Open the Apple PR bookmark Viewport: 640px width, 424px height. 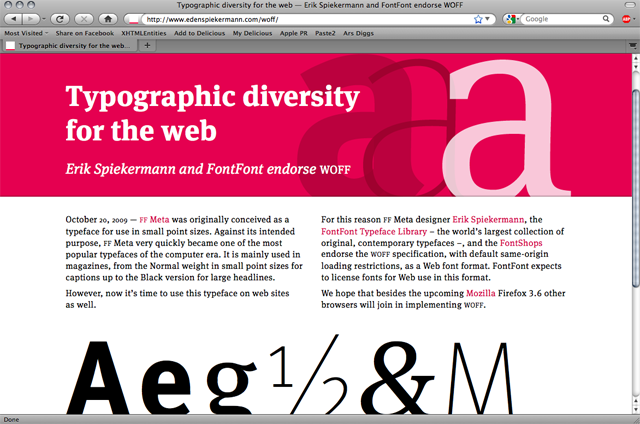pyautogui.click(x=293, y=33)
